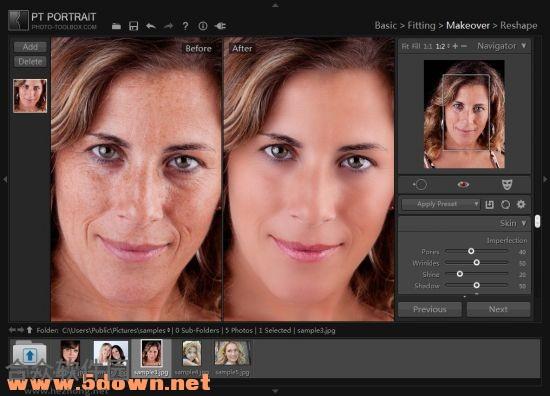Select the face thumbnail in left panel
The height and width of the screenshot is (396, 550).
[30, 96]
